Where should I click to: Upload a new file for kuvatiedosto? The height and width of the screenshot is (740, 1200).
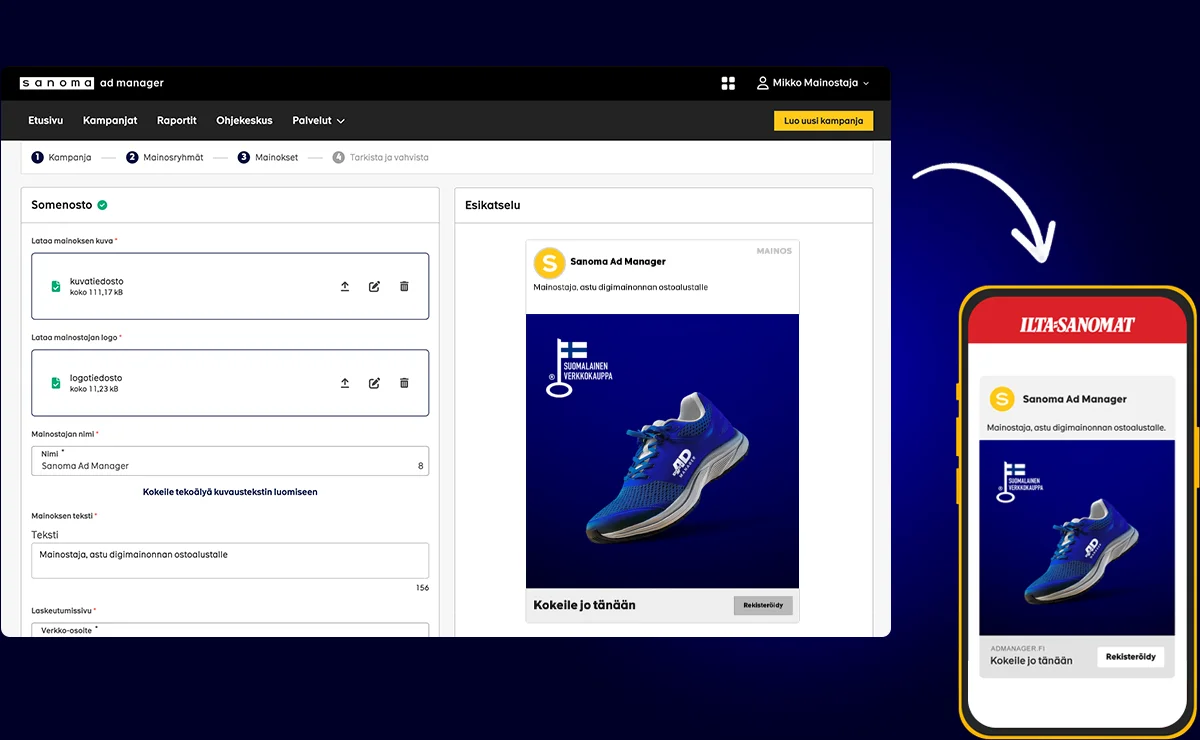pyautogui.click(x=345, y=286)
